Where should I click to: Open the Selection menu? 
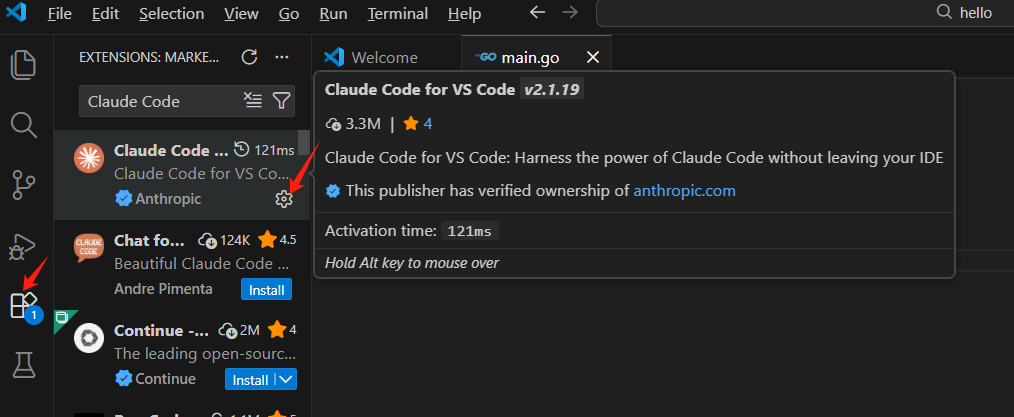coord(171,14)
